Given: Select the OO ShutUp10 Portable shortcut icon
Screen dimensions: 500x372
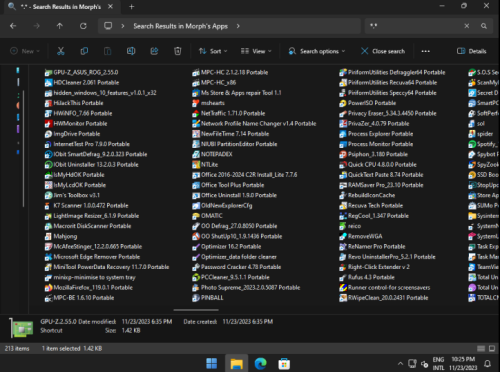Looking at the screenshot, I should tap(196, 236).
